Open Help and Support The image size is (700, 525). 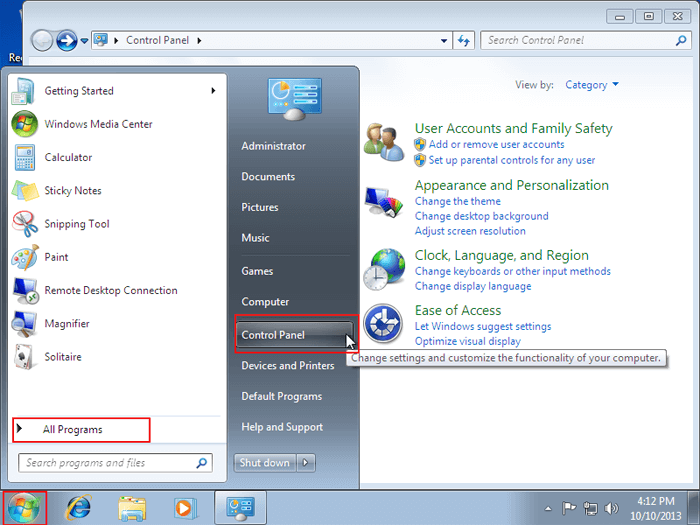pos(282,427)
